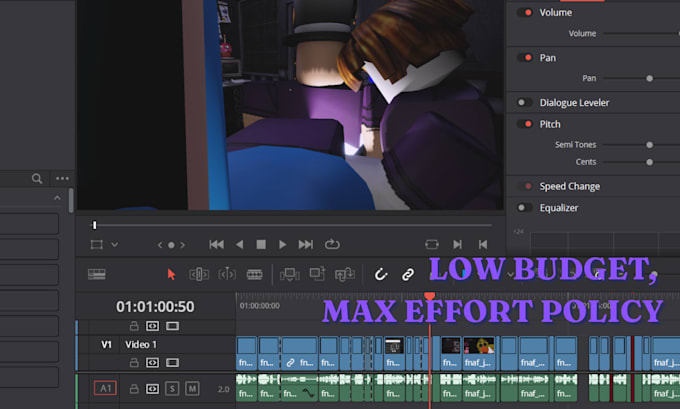Collapse the Volume section label
The image size is (680, 409).
[x=556, y=13]
